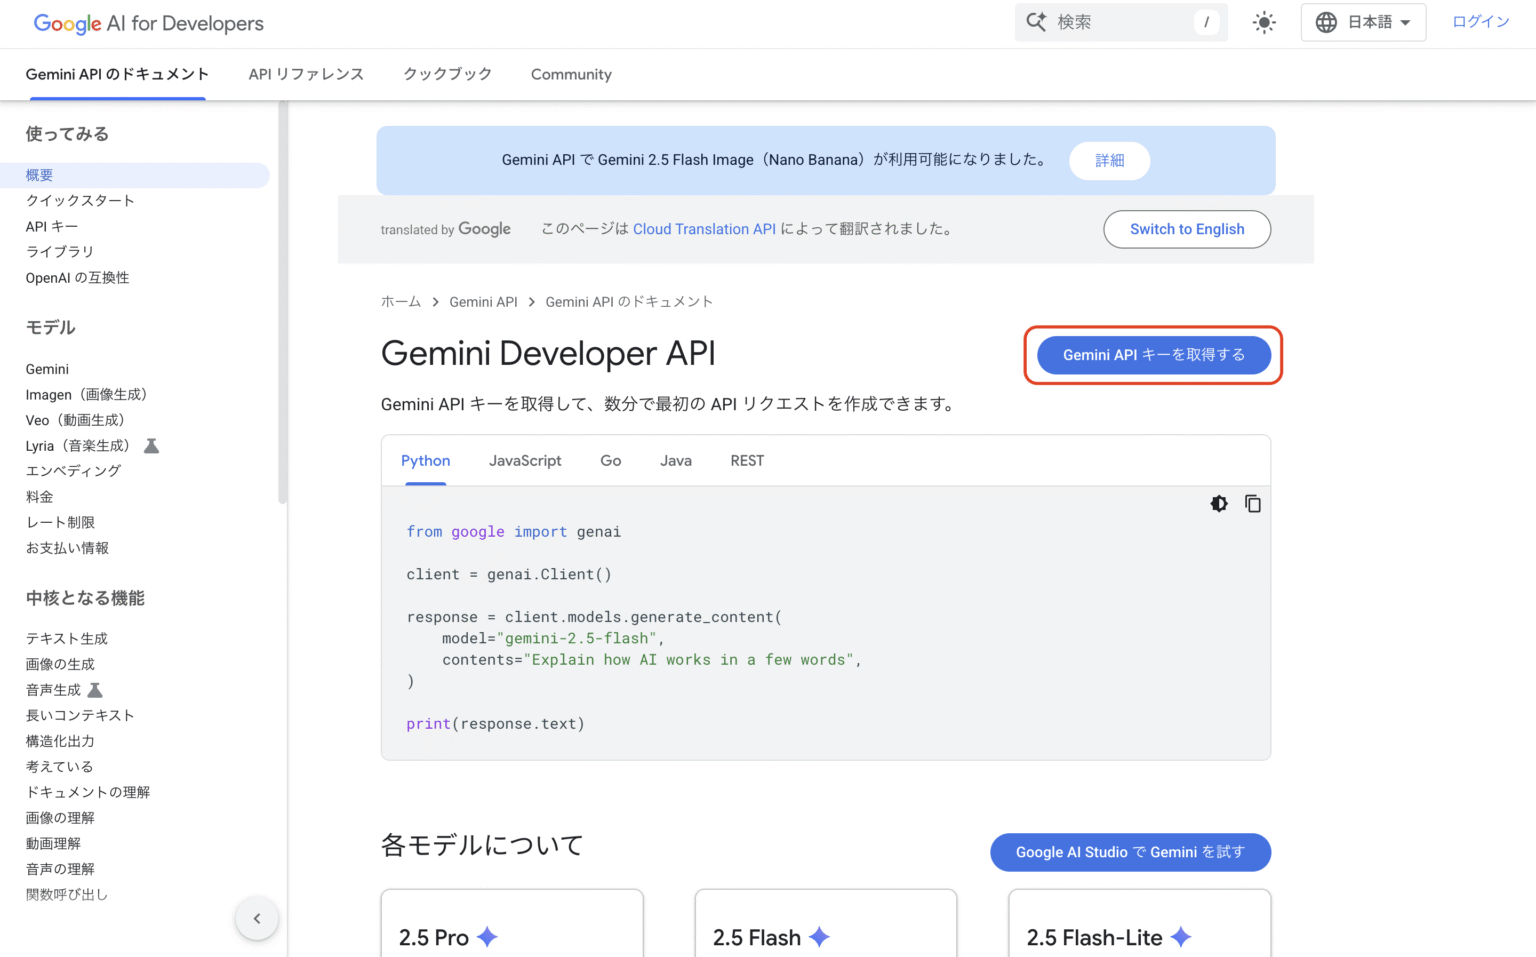The image size is (1536, 957).
Task: Collapse the left navigation sidebar
Action: click(x=257, y=918)
